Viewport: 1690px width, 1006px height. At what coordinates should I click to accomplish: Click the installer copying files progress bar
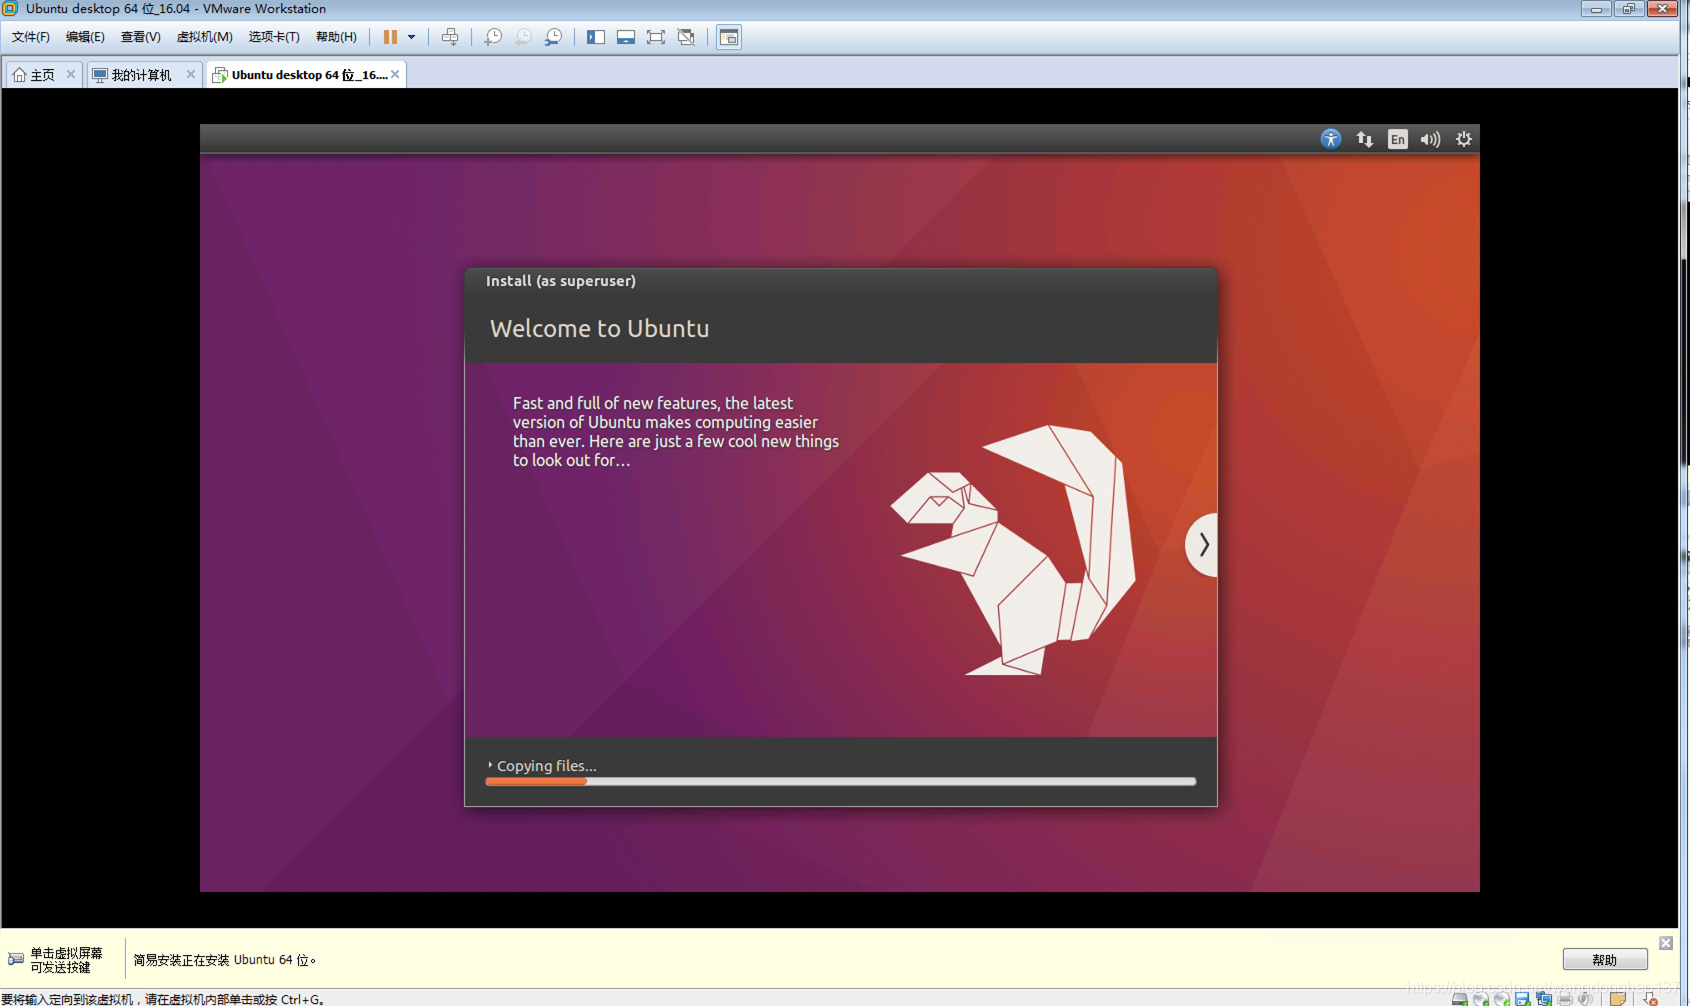(x=841, y=781)
